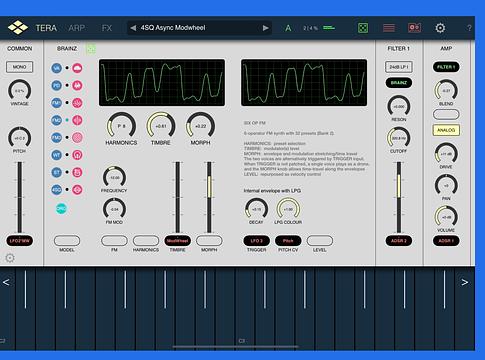Open the LFO 3 TRIGGER source selector
Viewport: 485px width, 360px height.
pyautogui.click(x=257, y=241)
